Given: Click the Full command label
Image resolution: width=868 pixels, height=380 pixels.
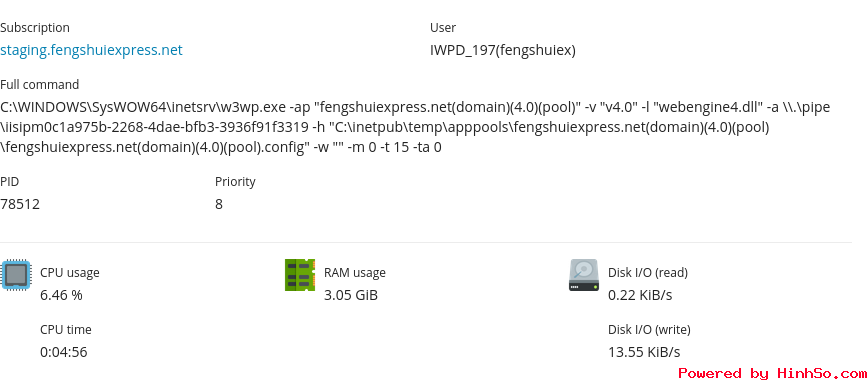Looking at the screenshot, I should pos(39,85).
